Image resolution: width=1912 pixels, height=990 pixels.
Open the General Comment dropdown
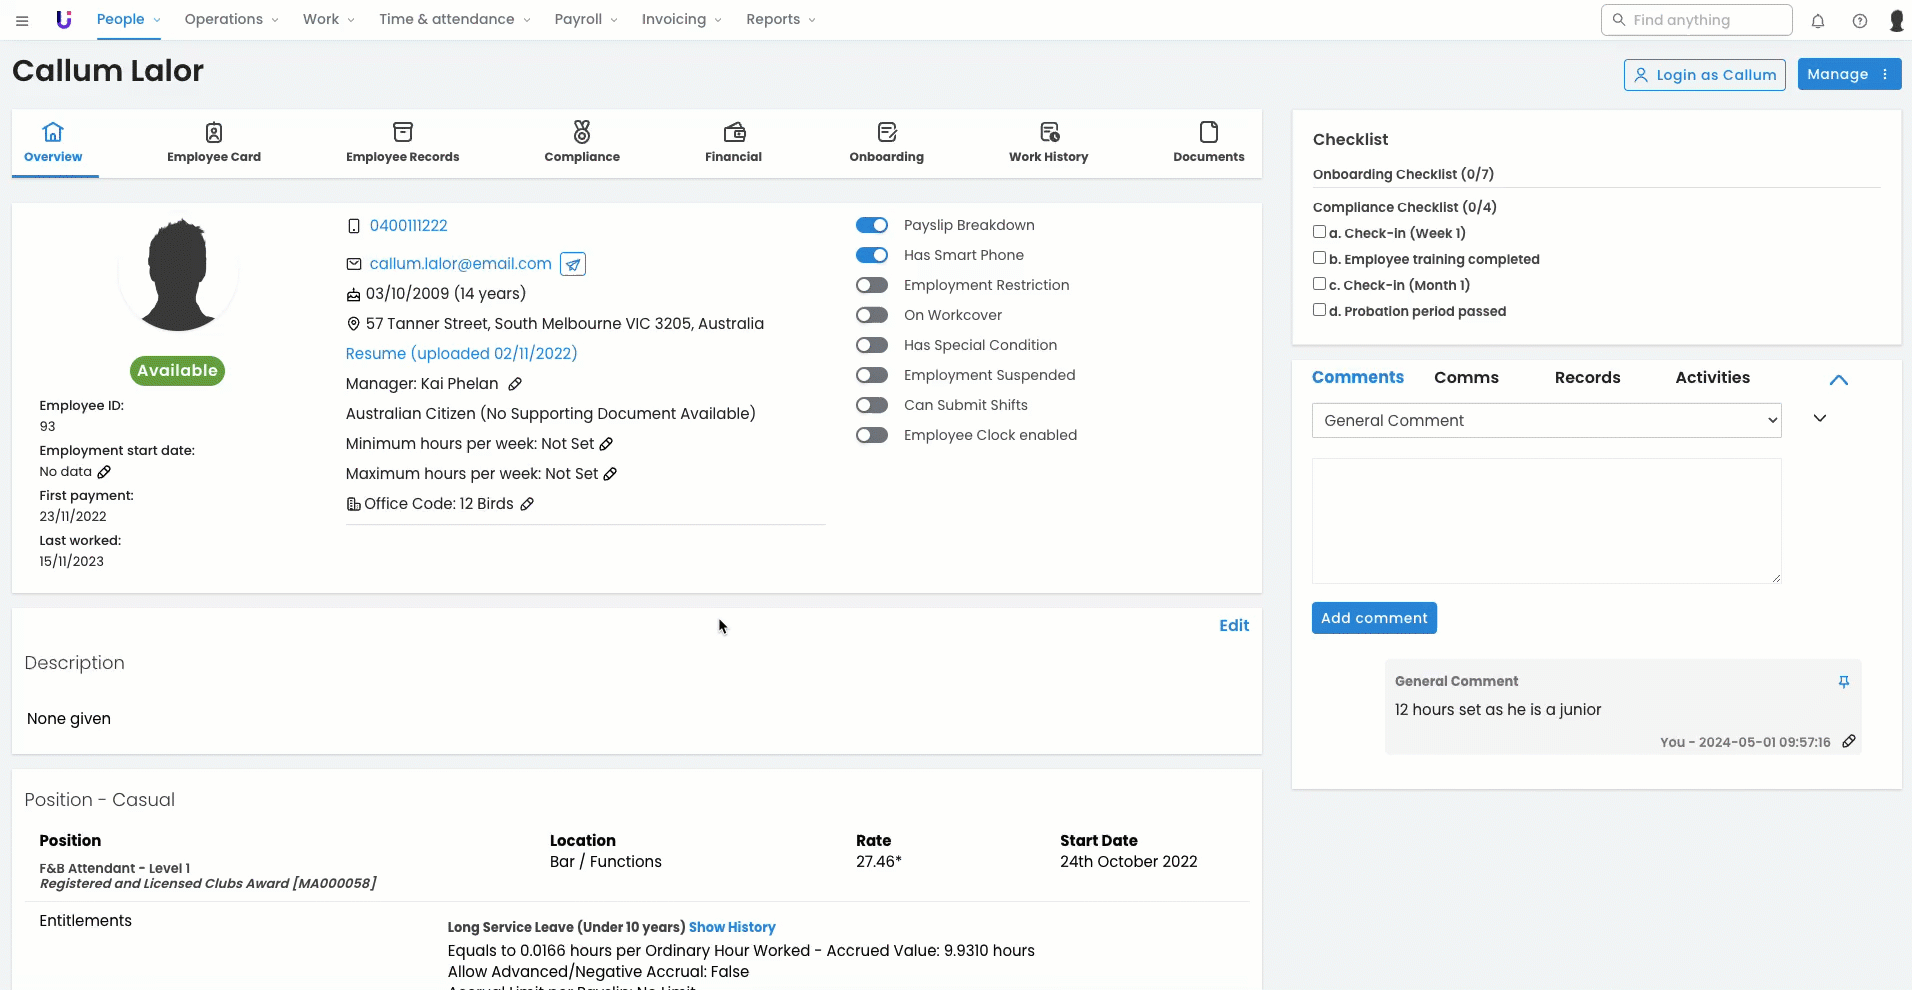coord(1546,421)
